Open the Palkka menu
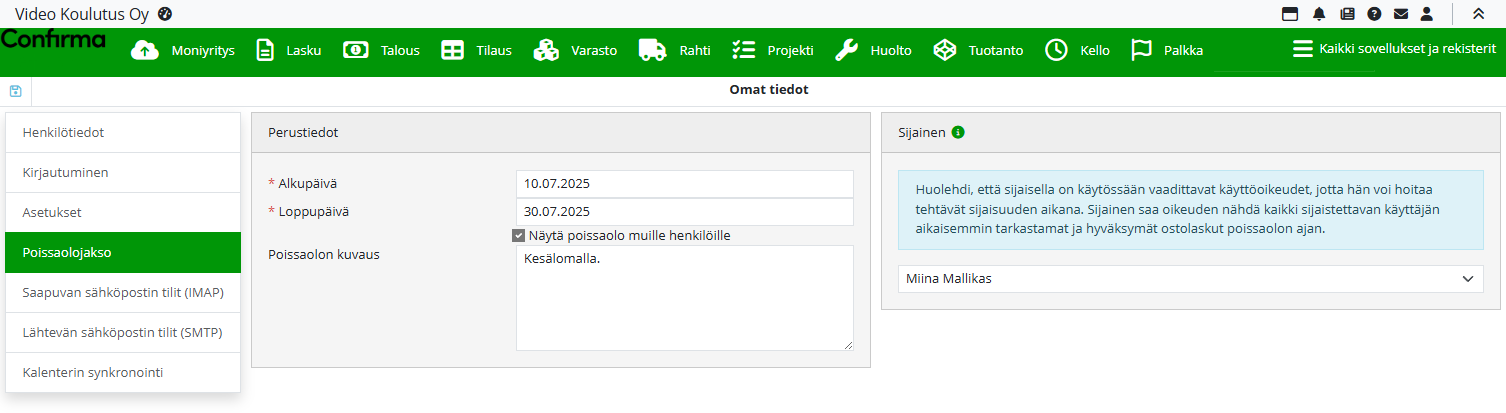Screen dimensions: 1506x413 tap(1166, 50)
